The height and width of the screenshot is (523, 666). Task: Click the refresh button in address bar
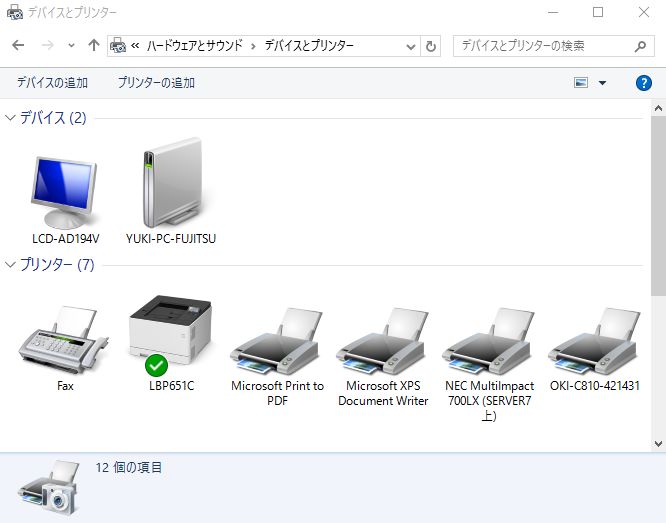[x=431, y=46]
